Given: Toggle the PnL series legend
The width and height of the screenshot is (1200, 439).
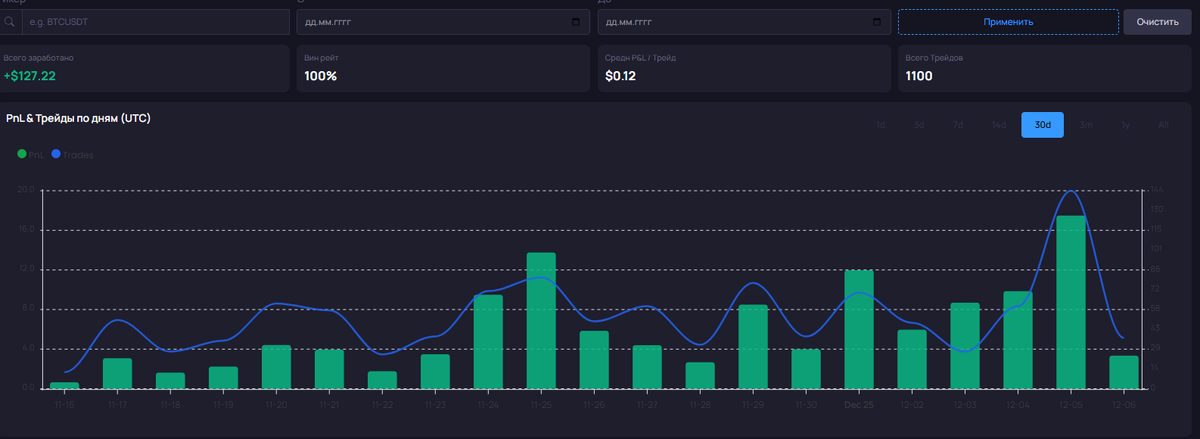Looking at the screenshot, I should (30, 155).
